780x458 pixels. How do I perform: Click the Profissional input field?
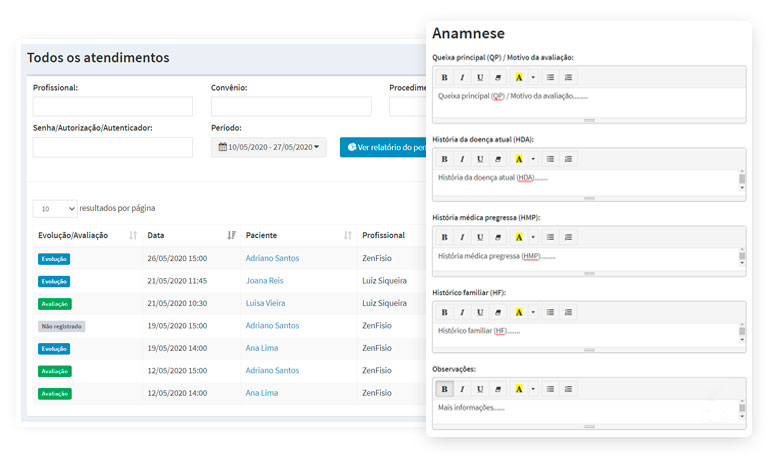(x=113, y=106)
